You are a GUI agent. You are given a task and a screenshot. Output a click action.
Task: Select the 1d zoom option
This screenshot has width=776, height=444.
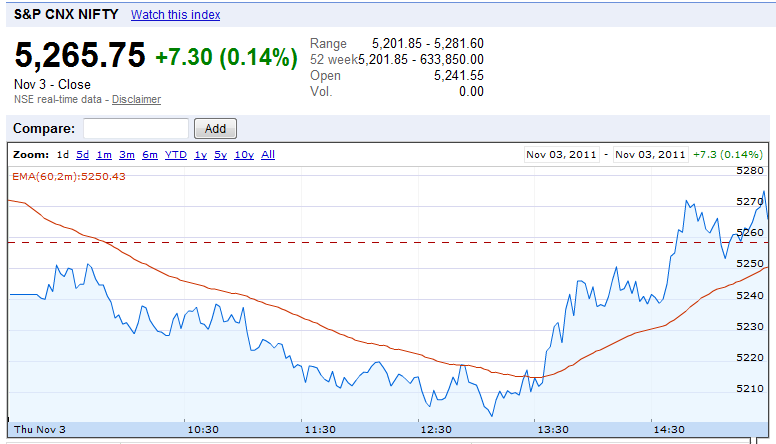[63, 154]
